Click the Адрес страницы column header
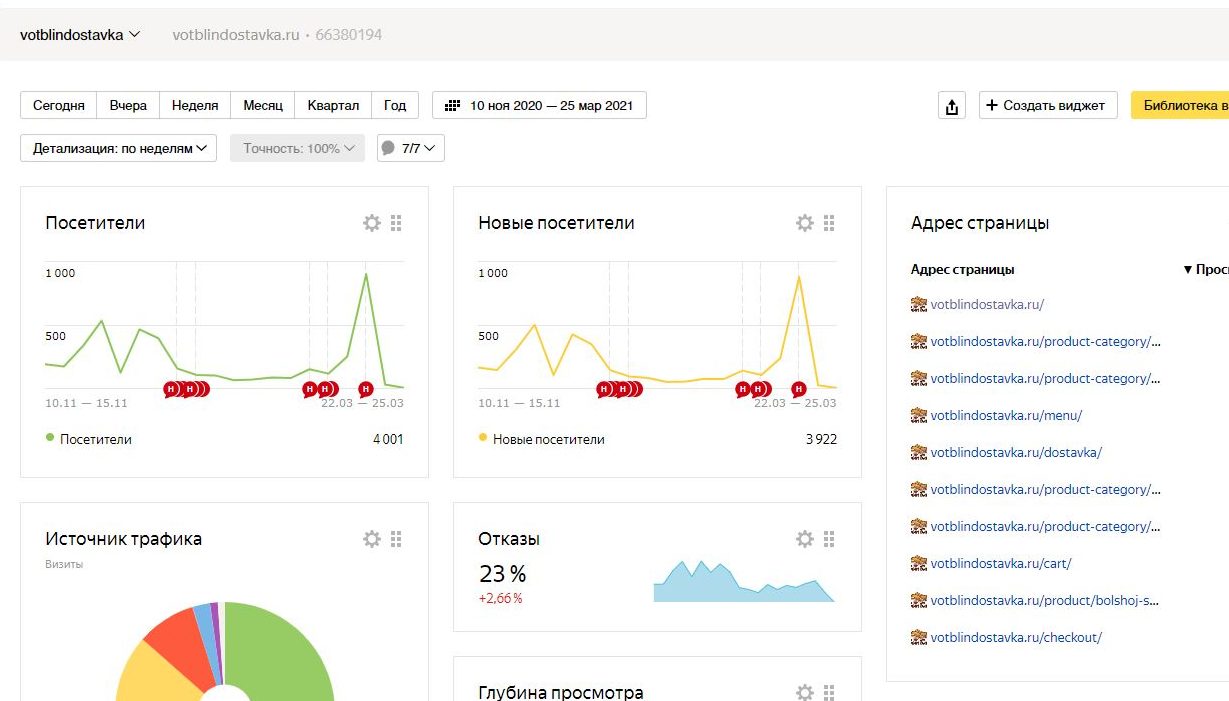Image resolution: width=1229 pixels, height=701 pixels. [x=962, y=270]
